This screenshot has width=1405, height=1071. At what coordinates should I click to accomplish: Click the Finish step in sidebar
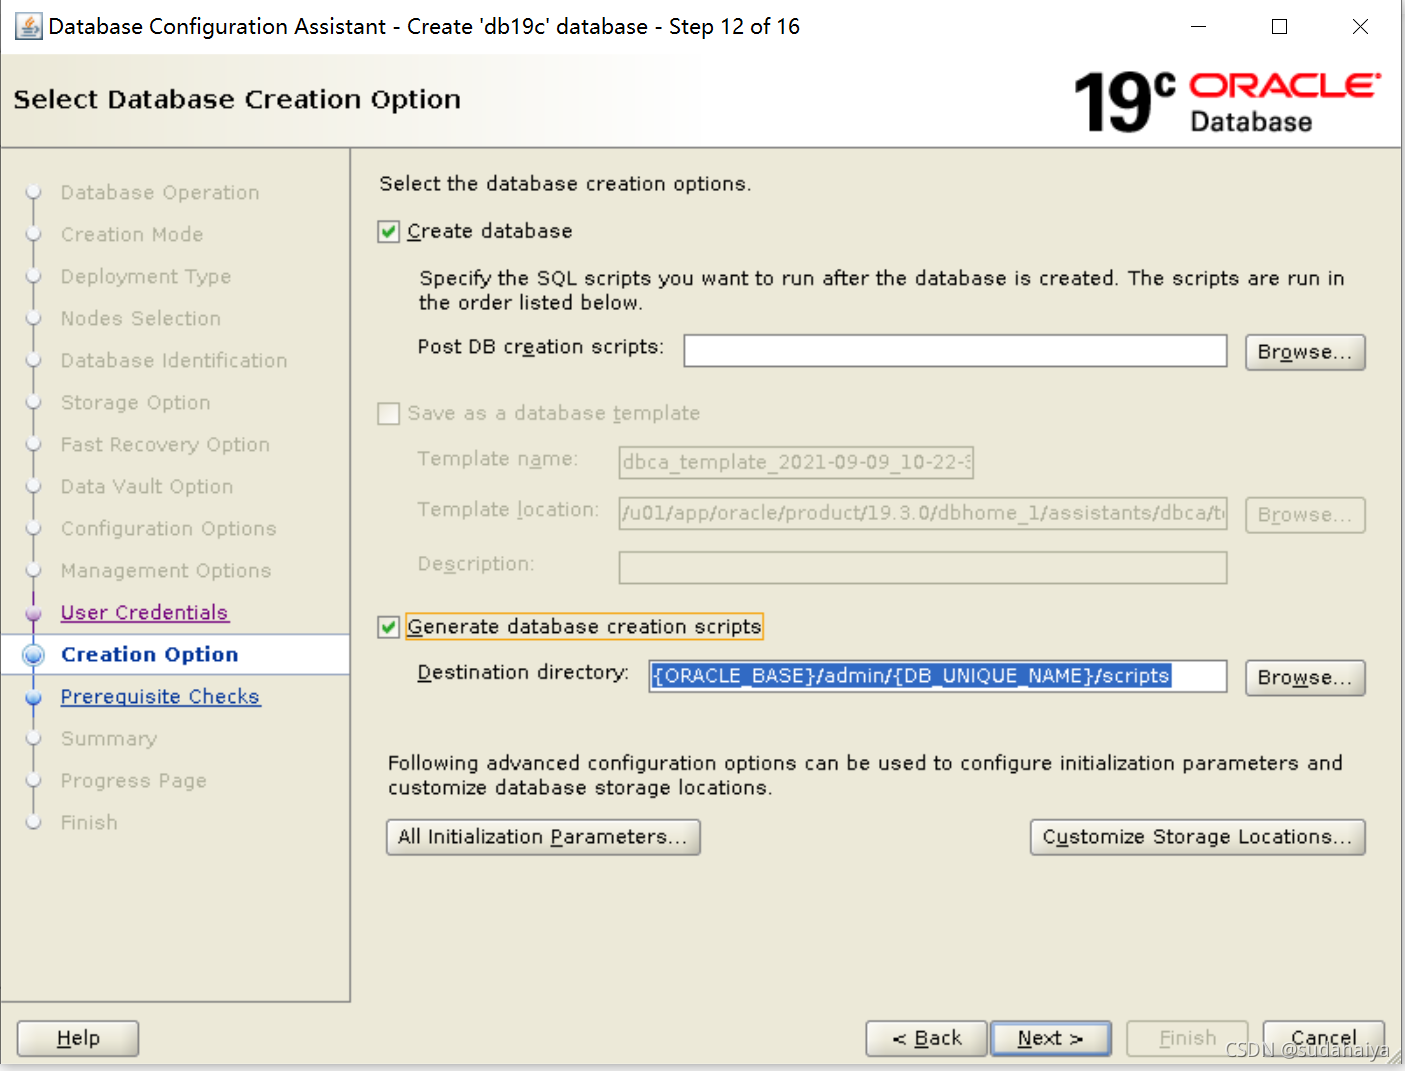89,822
